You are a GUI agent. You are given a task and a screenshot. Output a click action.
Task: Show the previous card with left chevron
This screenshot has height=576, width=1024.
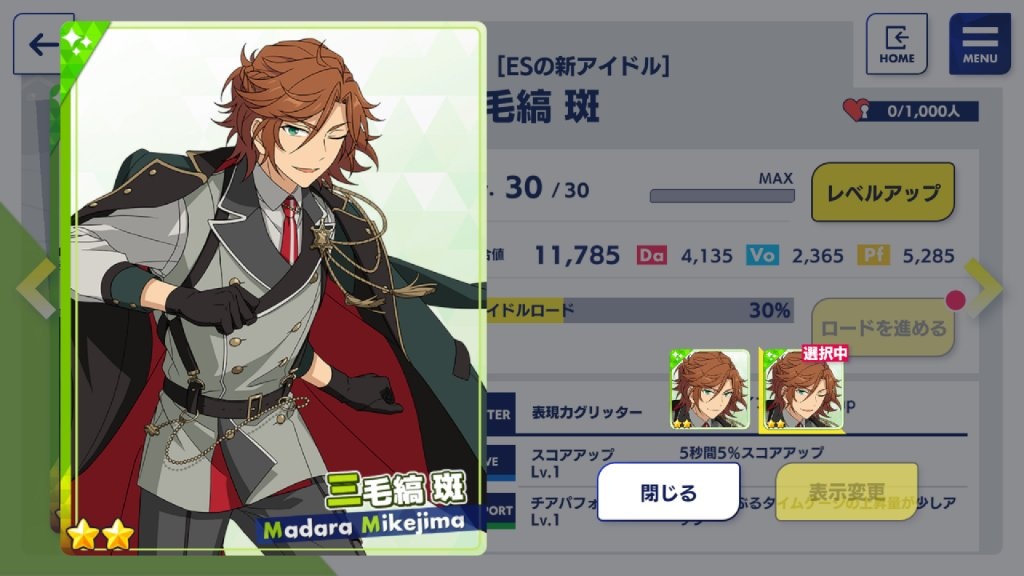pyautogui.click(x=37, y=288)
